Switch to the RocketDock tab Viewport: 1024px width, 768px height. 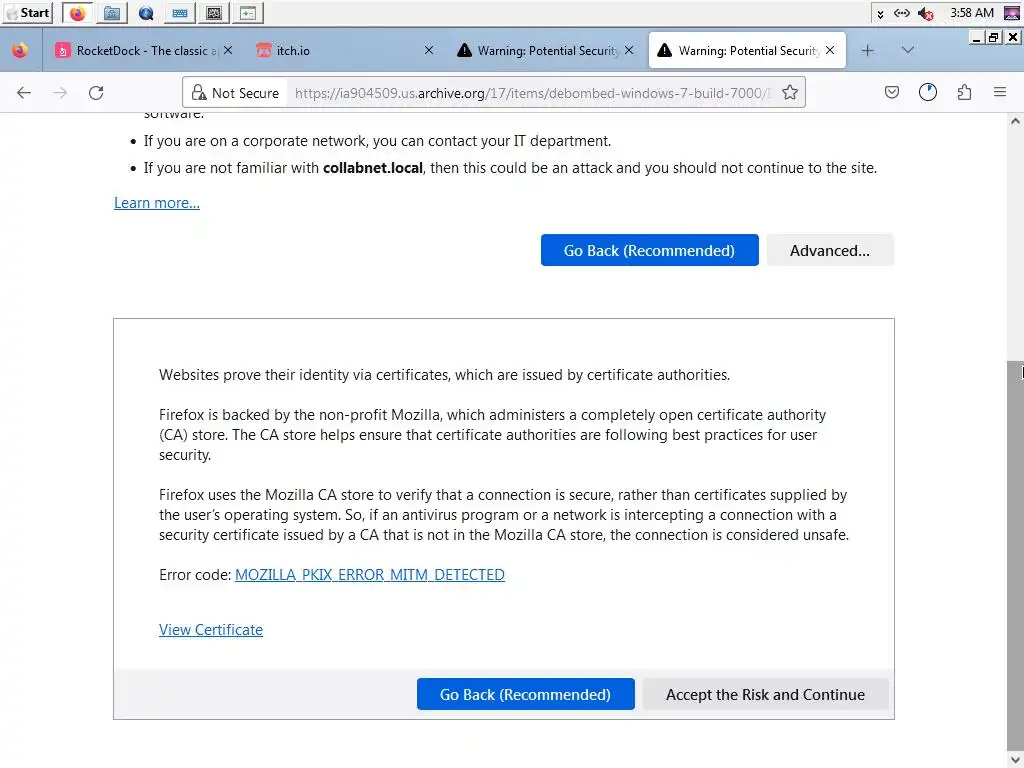click(144, 50)
